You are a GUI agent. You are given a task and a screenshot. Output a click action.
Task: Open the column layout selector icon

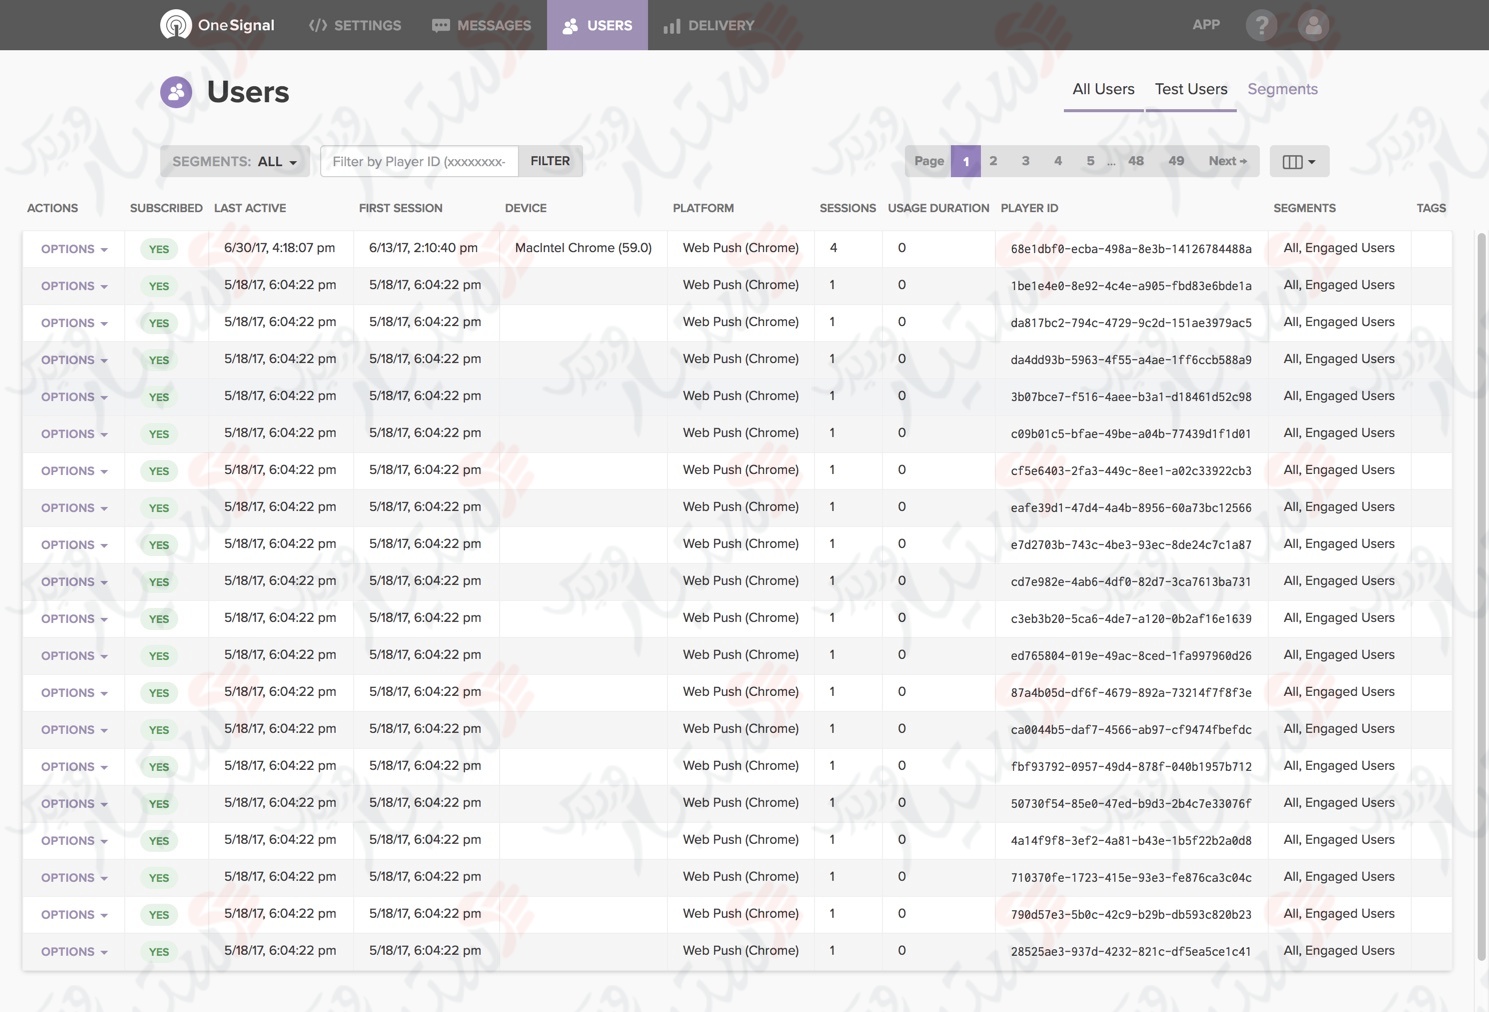pyautogui.click(x=1298, y=161)
